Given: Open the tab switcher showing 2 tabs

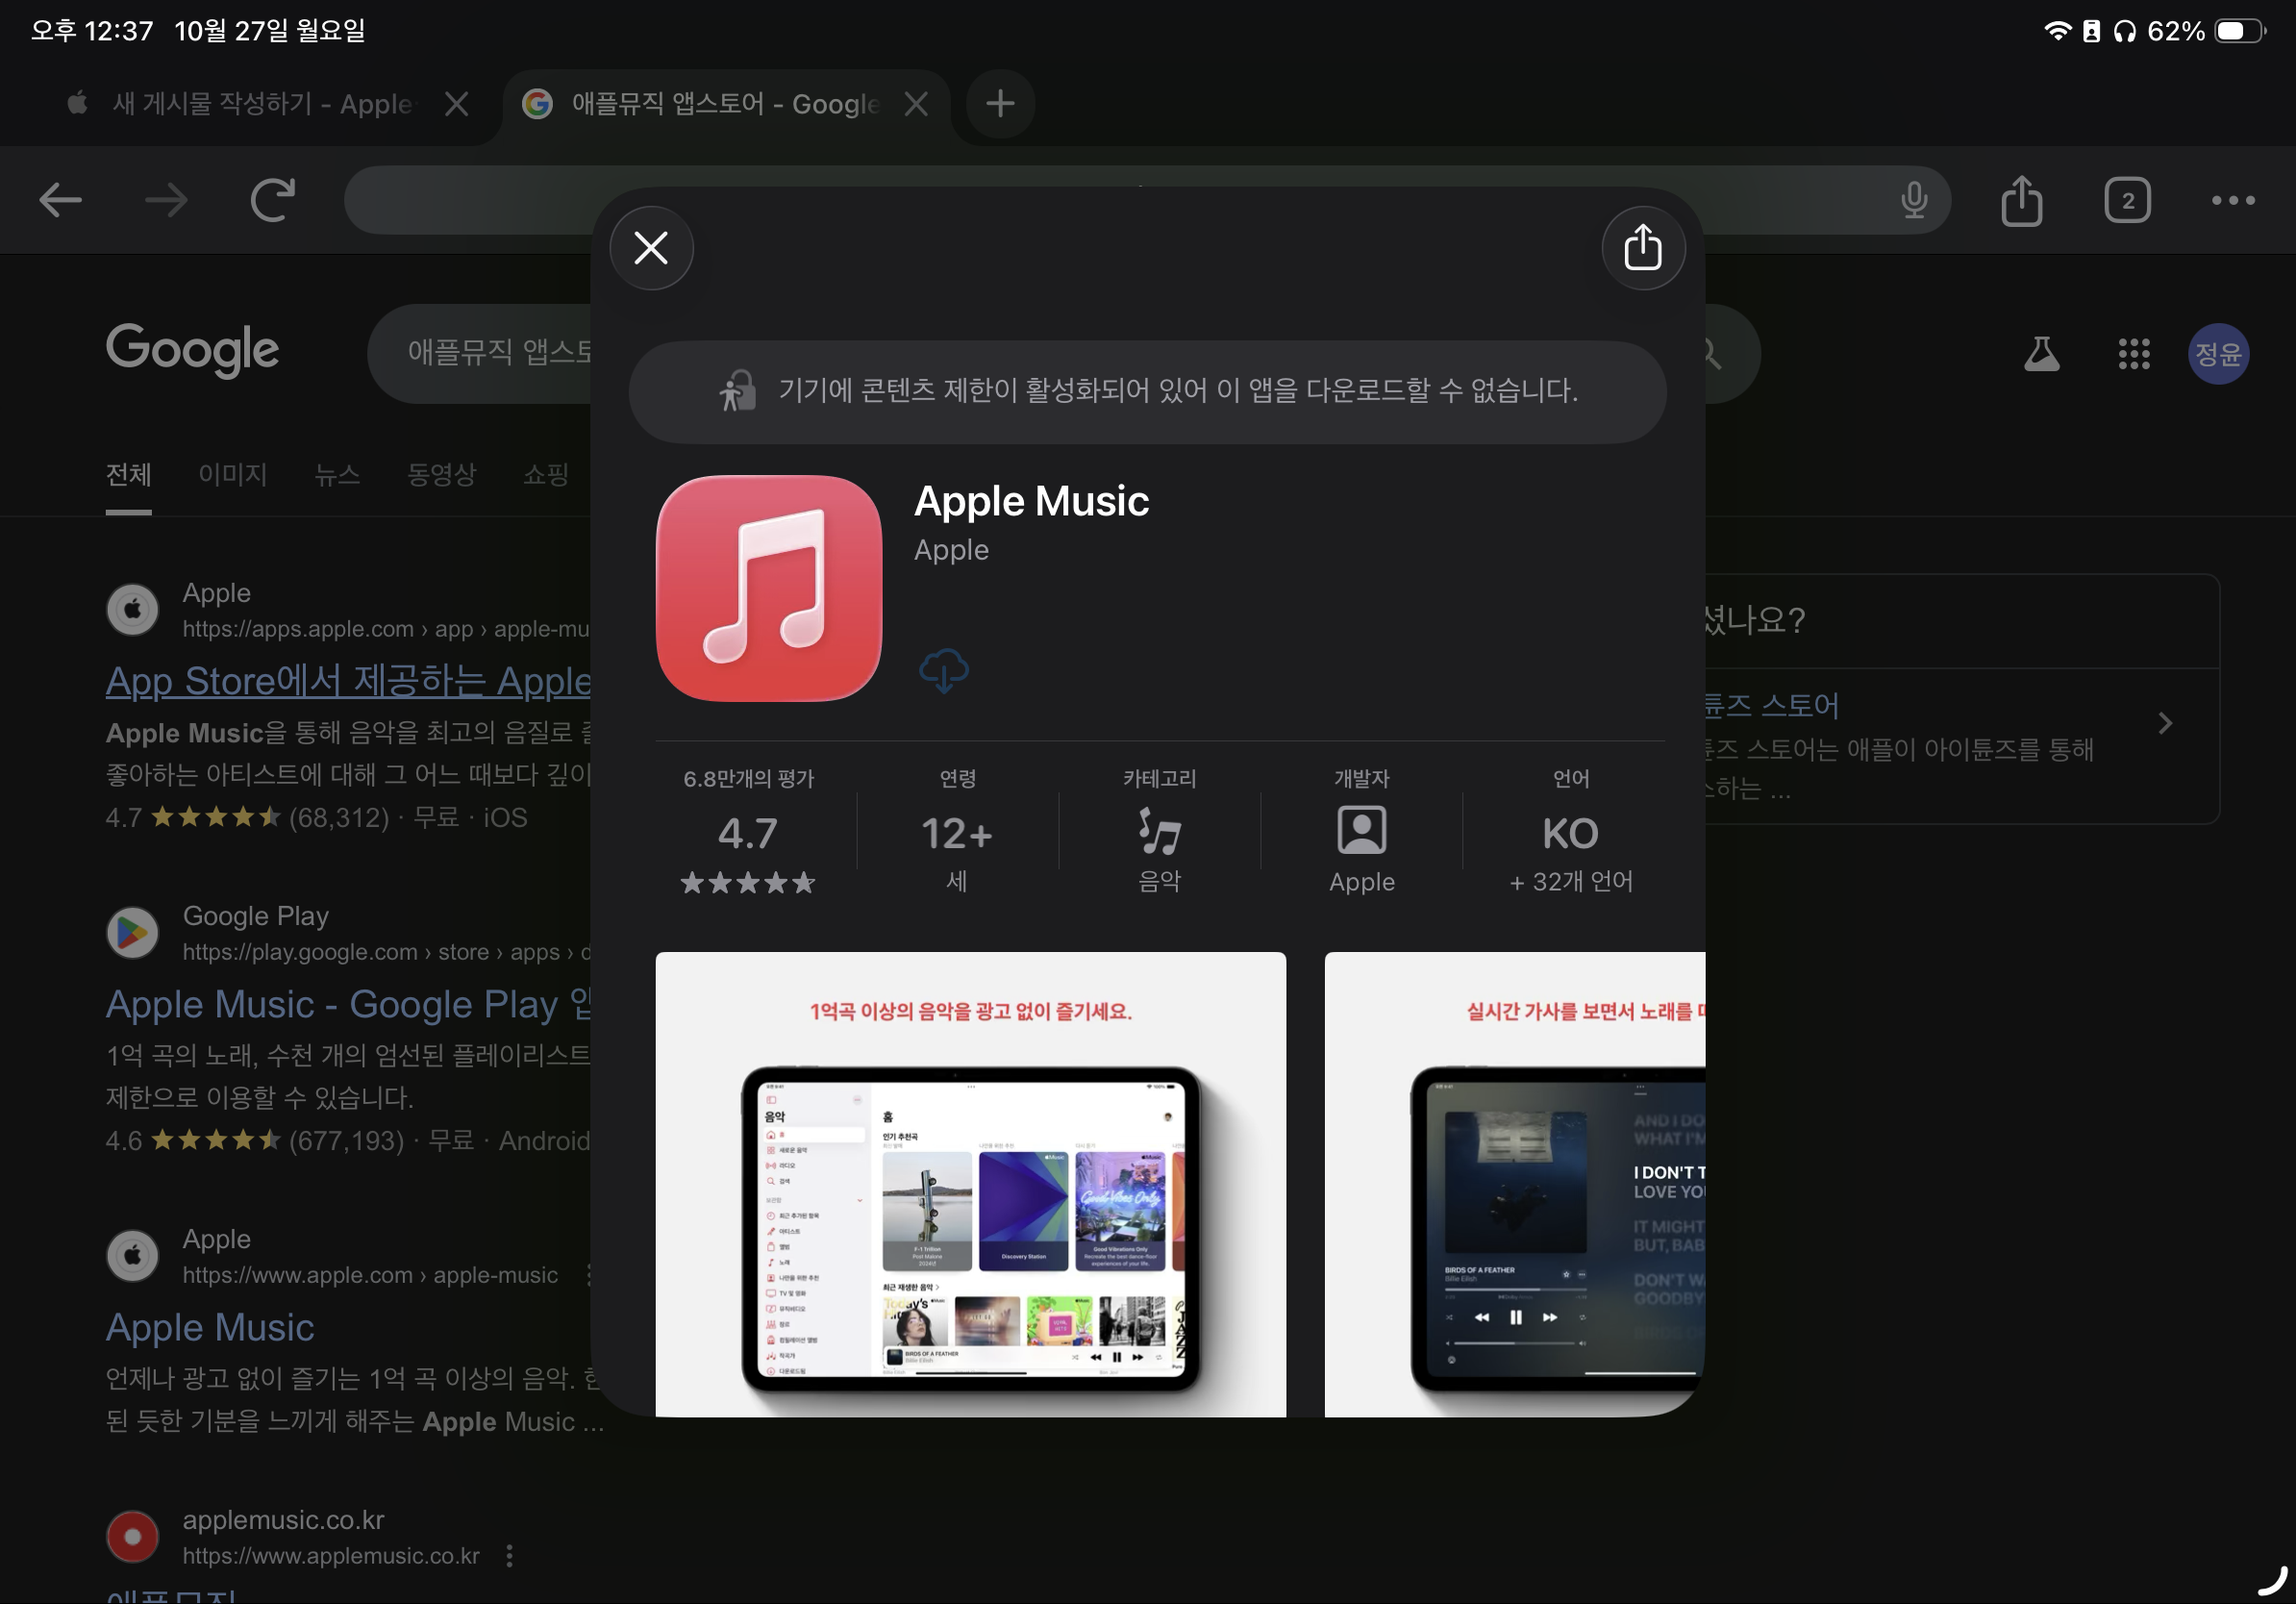Looking at the screenshot, I should pos(2127,200).
